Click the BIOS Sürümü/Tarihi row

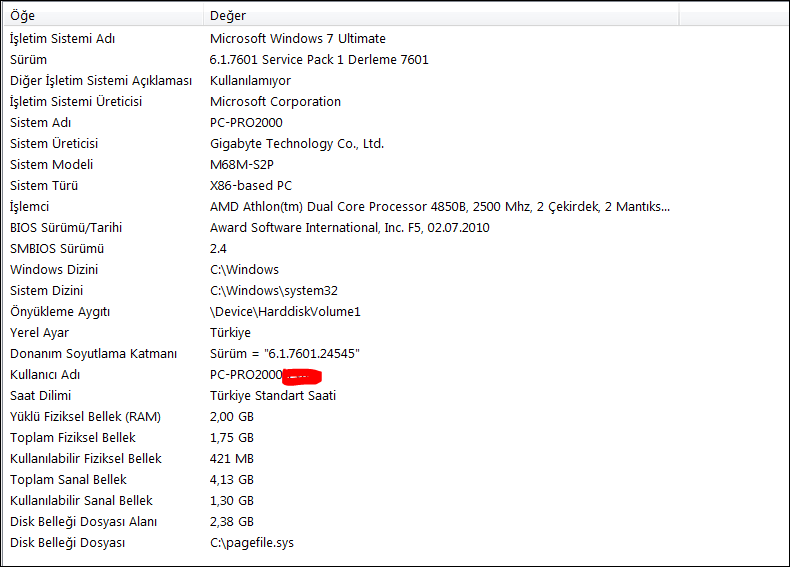point(64,227)
